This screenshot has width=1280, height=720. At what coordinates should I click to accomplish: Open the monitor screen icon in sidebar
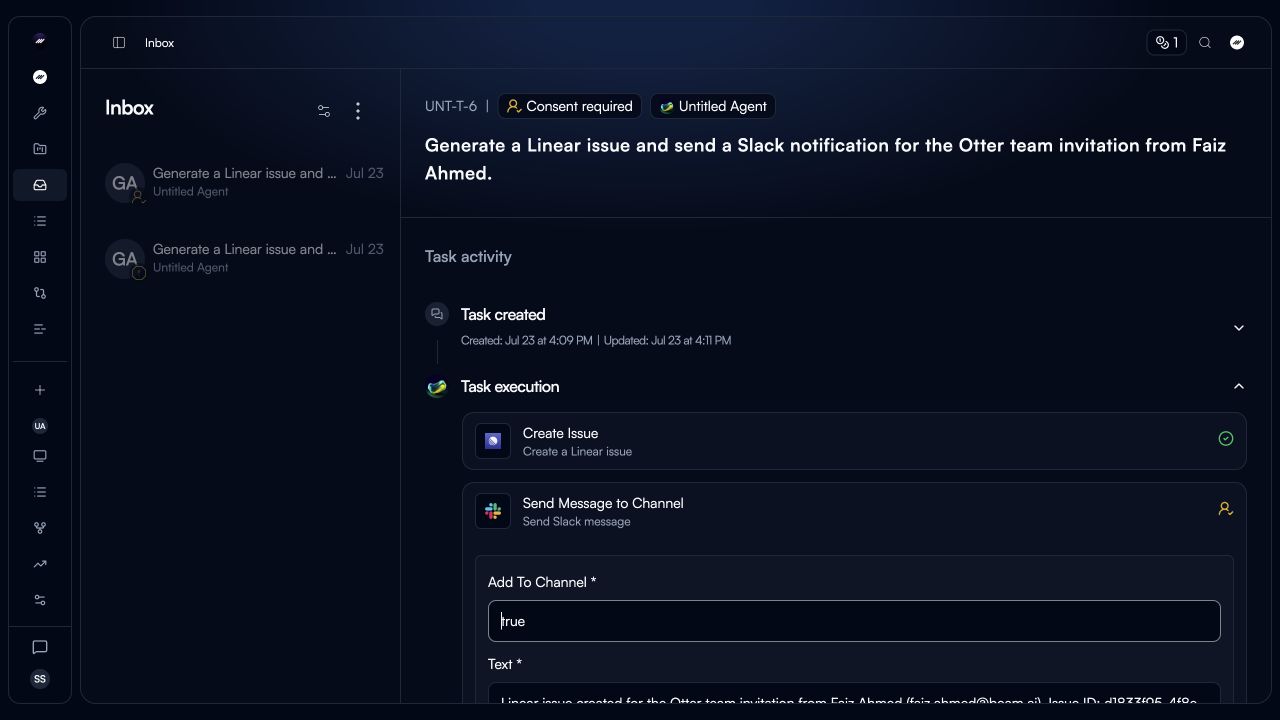click(x=40, y=456)
